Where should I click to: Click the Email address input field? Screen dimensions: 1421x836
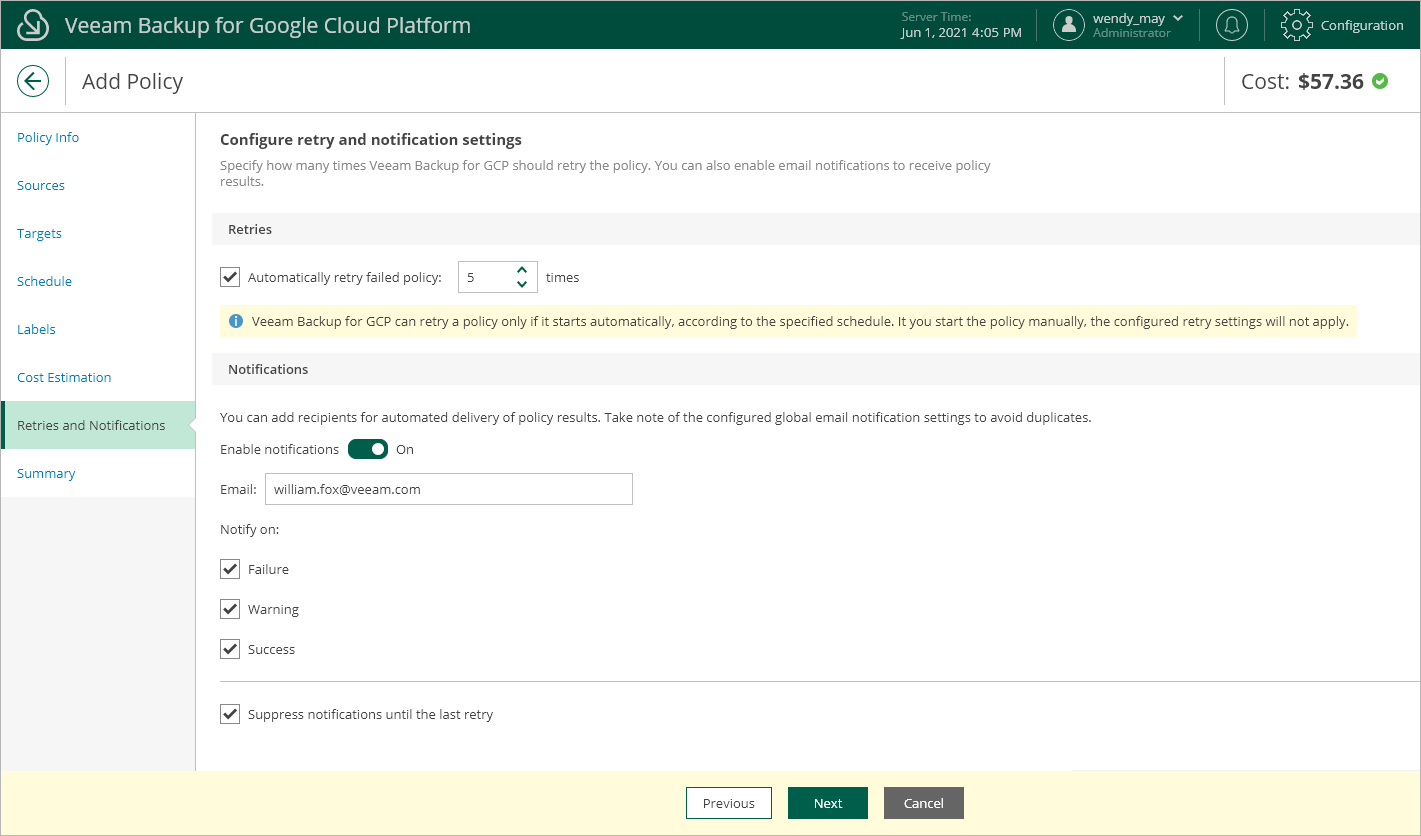[449, 489]
